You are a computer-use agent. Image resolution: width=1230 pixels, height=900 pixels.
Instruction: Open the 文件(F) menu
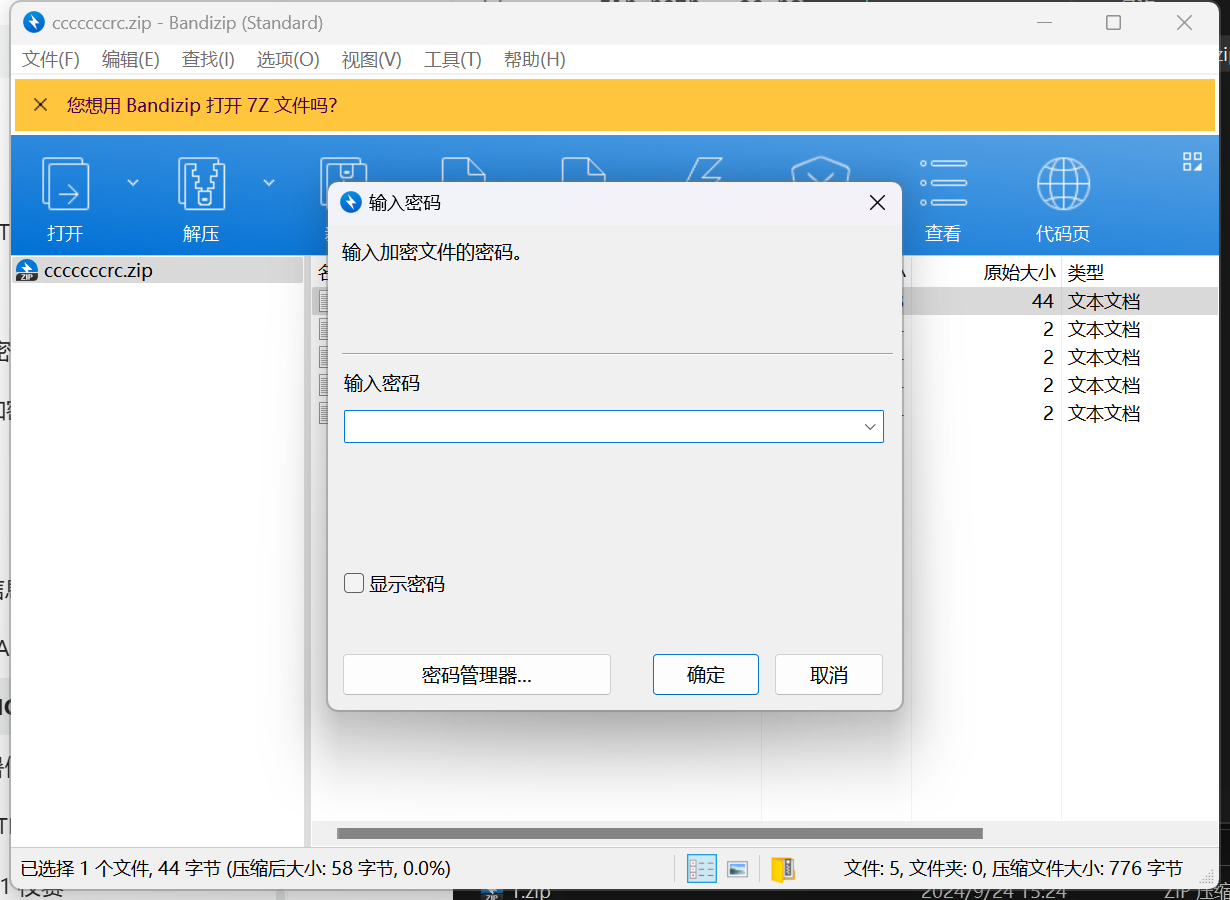51,60
